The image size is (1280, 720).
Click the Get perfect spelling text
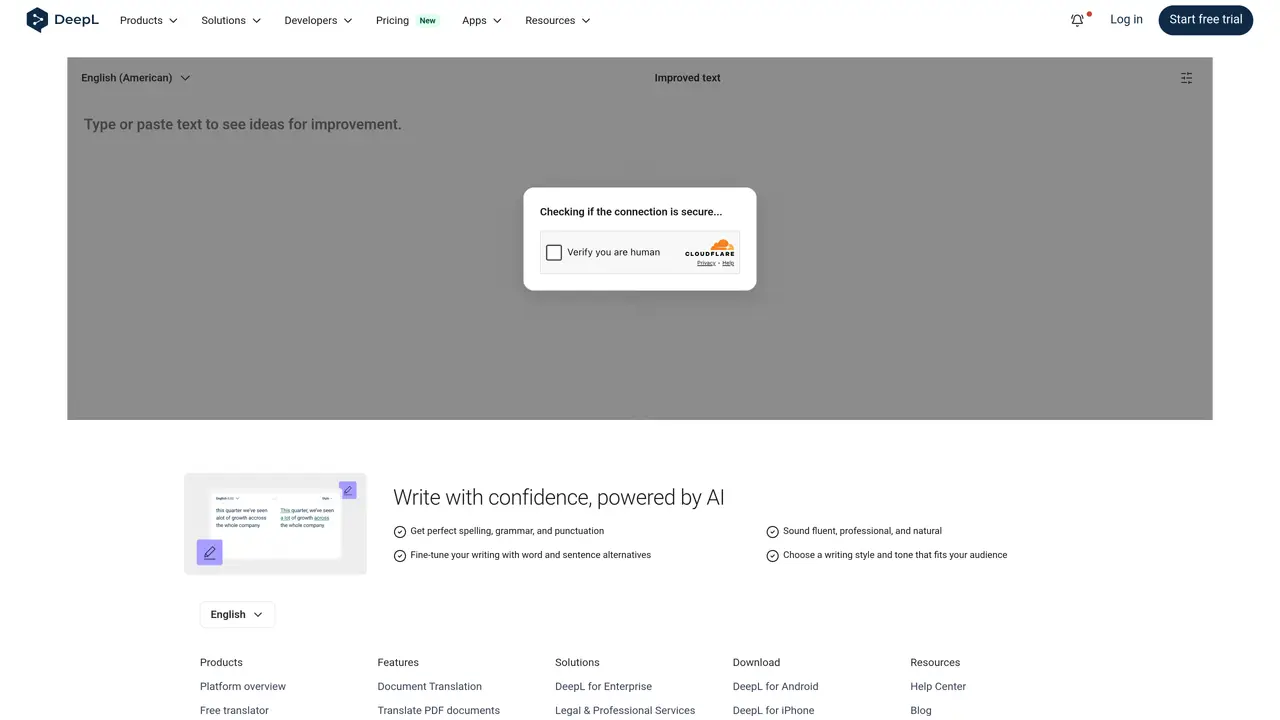pyautogui.click(x=507, y=531)
